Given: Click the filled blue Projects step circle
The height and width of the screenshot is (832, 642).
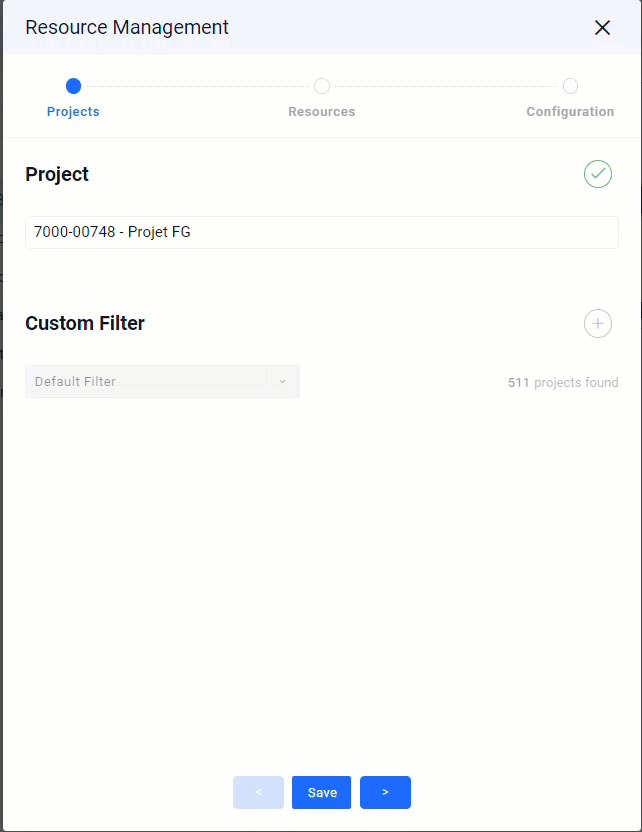Looking at the screenshot, I should coord(73,86).
